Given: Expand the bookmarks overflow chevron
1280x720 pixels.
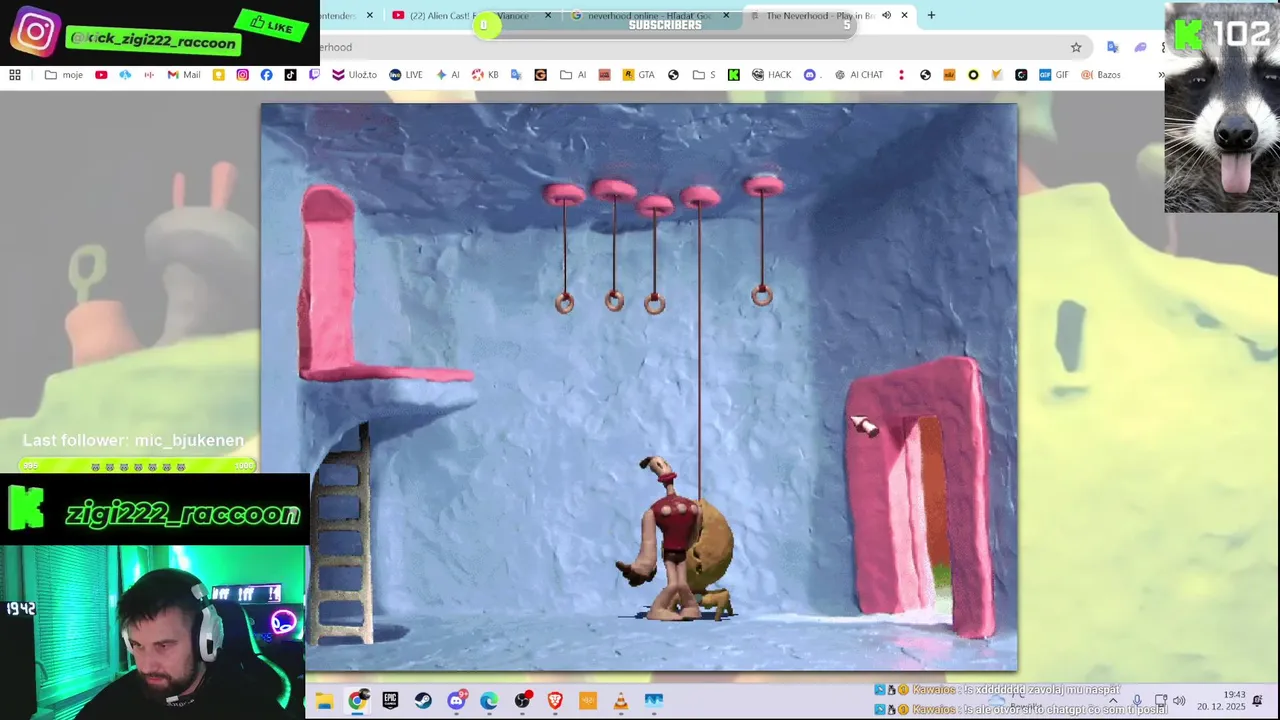Looking at the screenshot, I should [x=1161, y=75].
